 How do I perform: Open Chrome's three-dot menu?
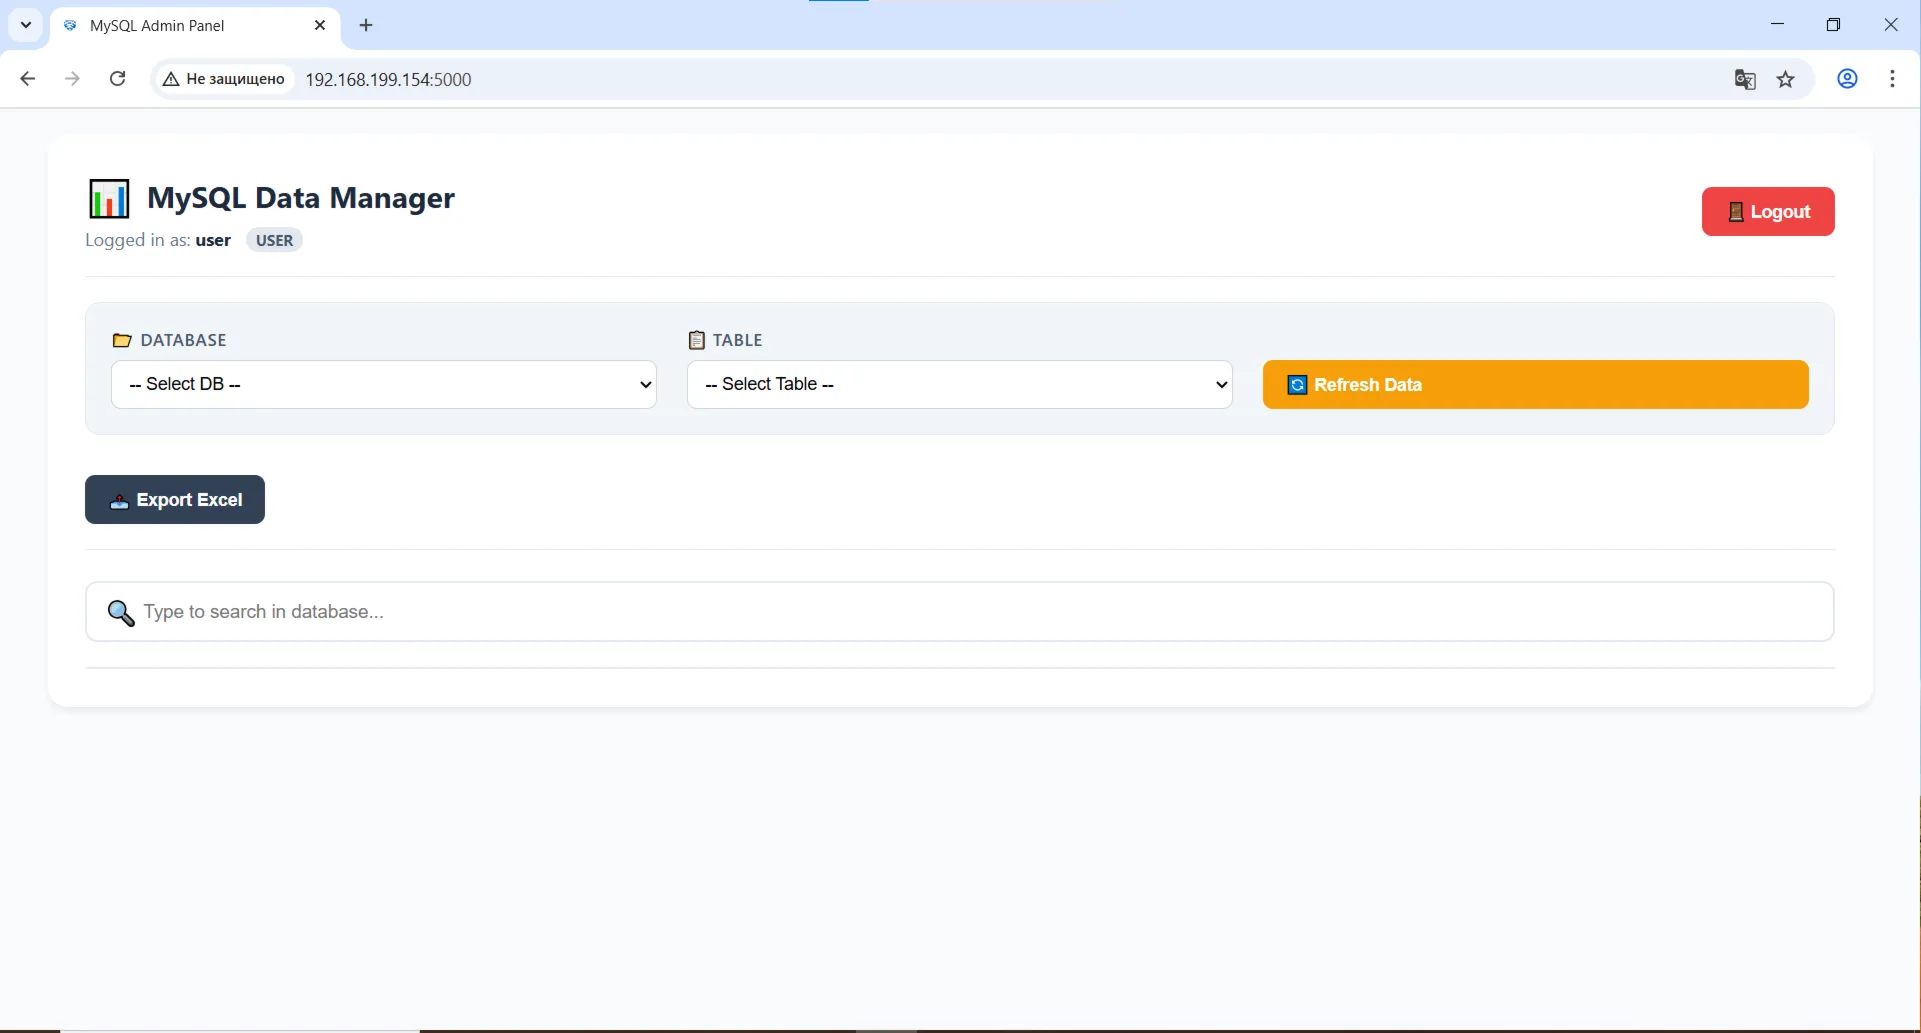(x=1893, y=79)
